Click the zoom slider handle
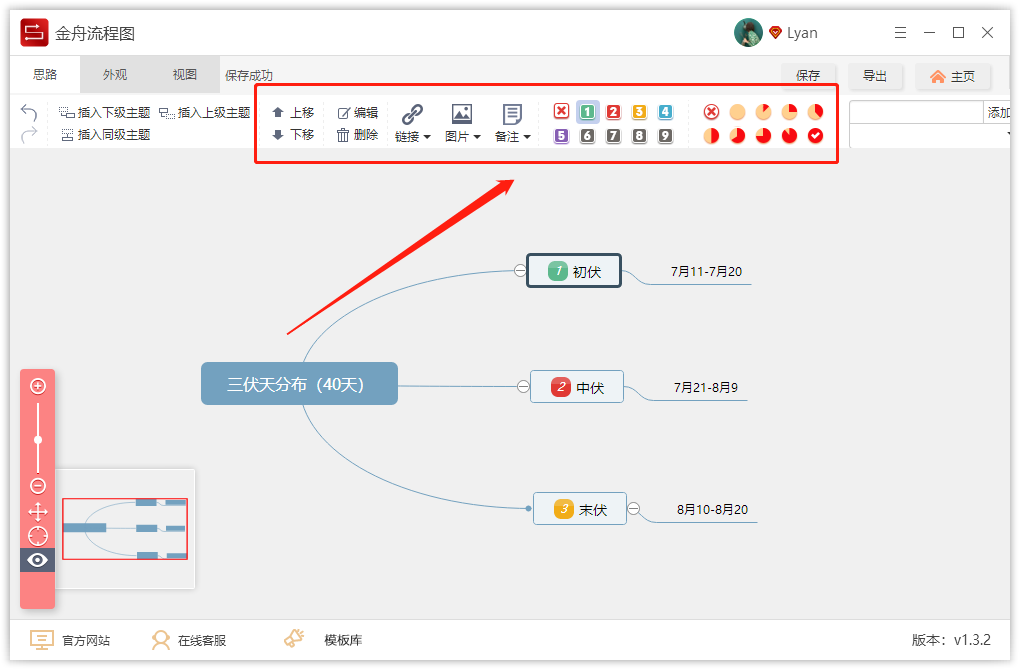The width and height of the screenshot is (1020, 670). (x=38, y=440)
